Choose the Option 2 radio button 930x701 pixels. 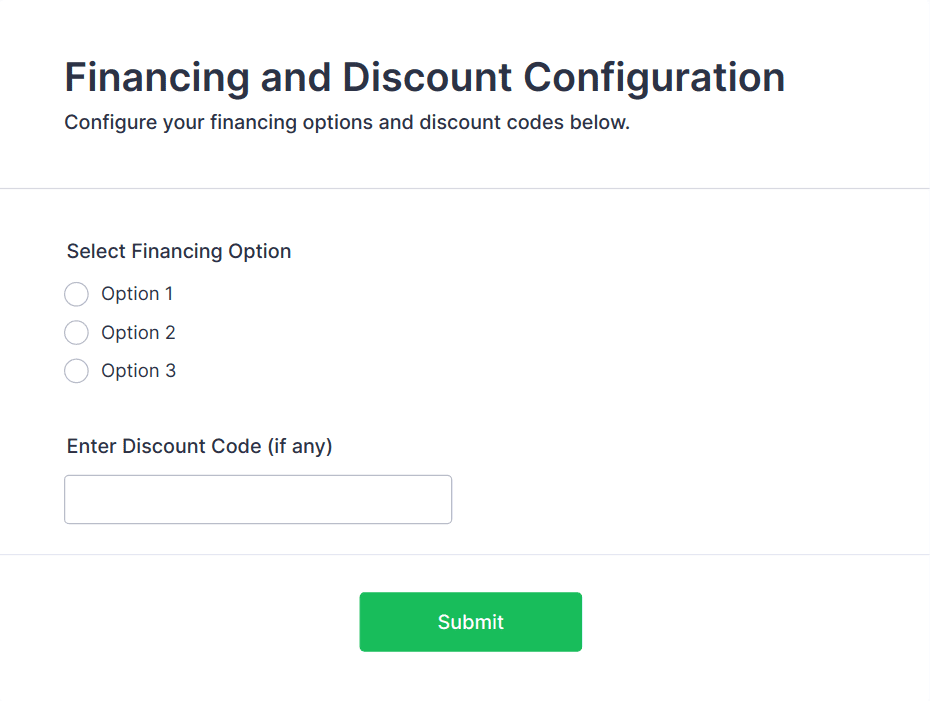(x=76, y=333)
